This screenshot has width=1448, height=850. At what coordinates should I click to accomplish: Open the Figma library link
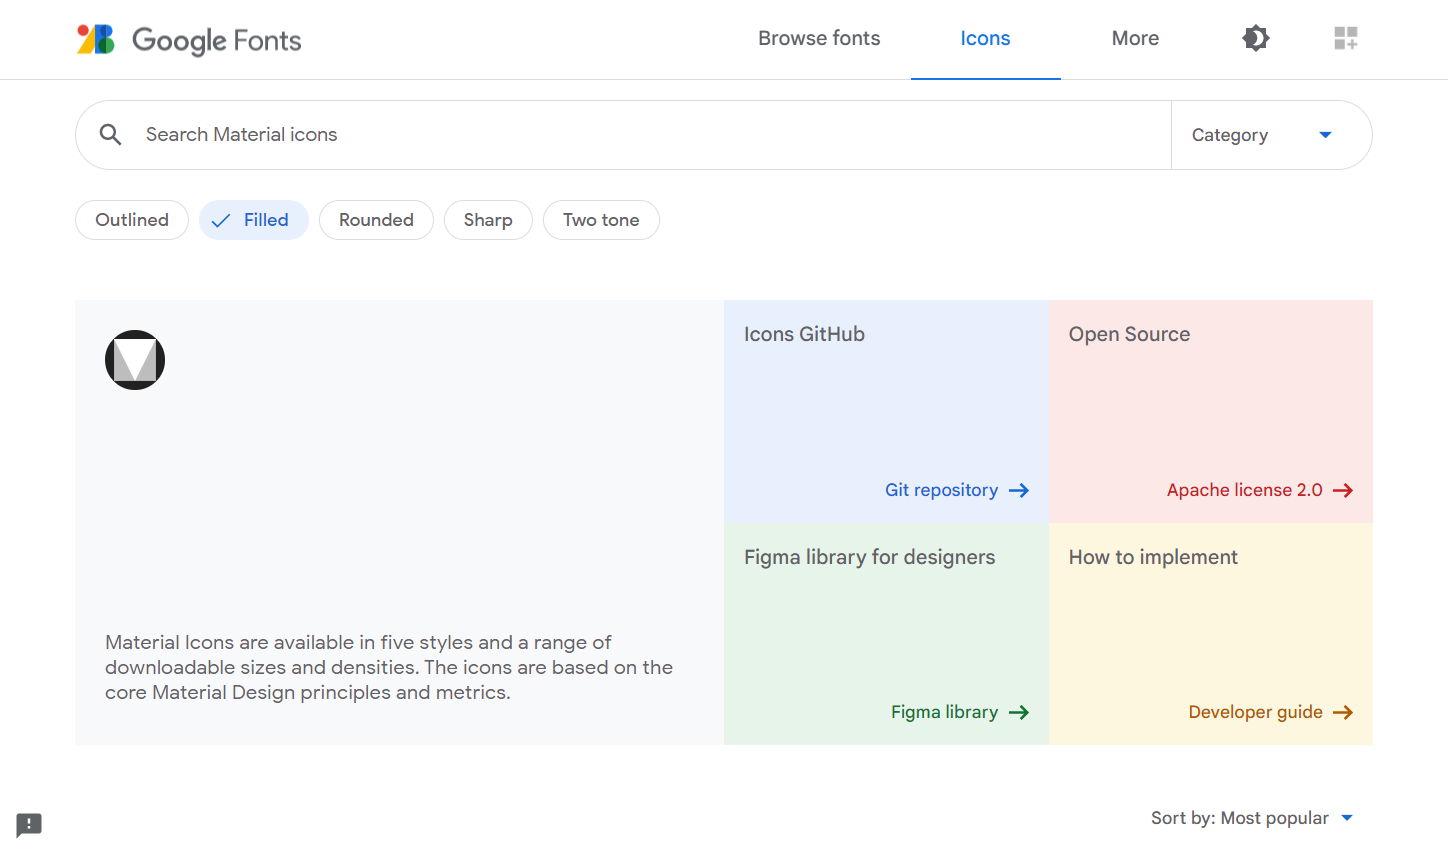coord(945,712)
